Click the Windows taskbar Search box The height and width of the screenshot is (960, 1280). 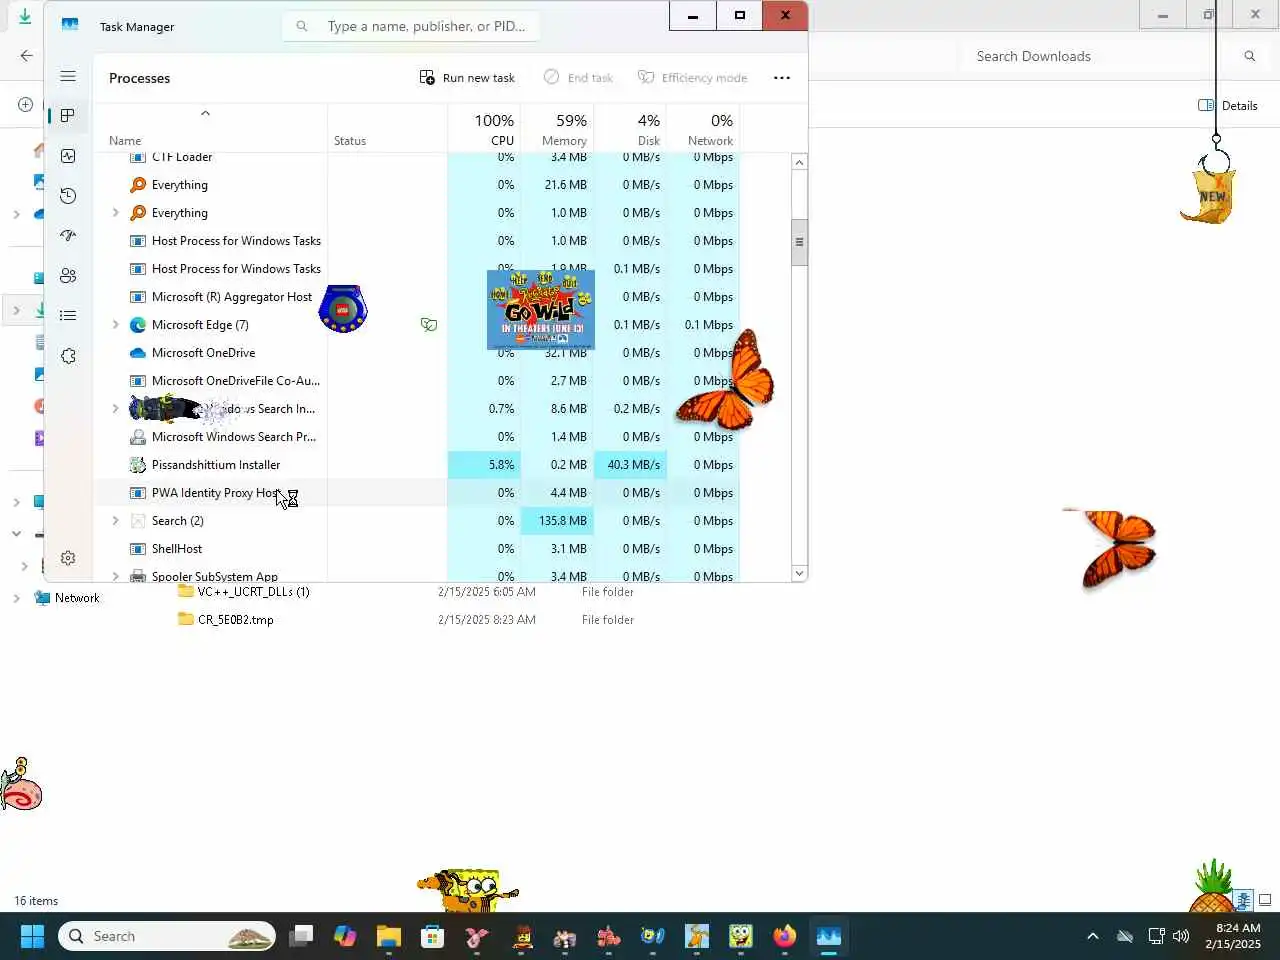point(167,936)
